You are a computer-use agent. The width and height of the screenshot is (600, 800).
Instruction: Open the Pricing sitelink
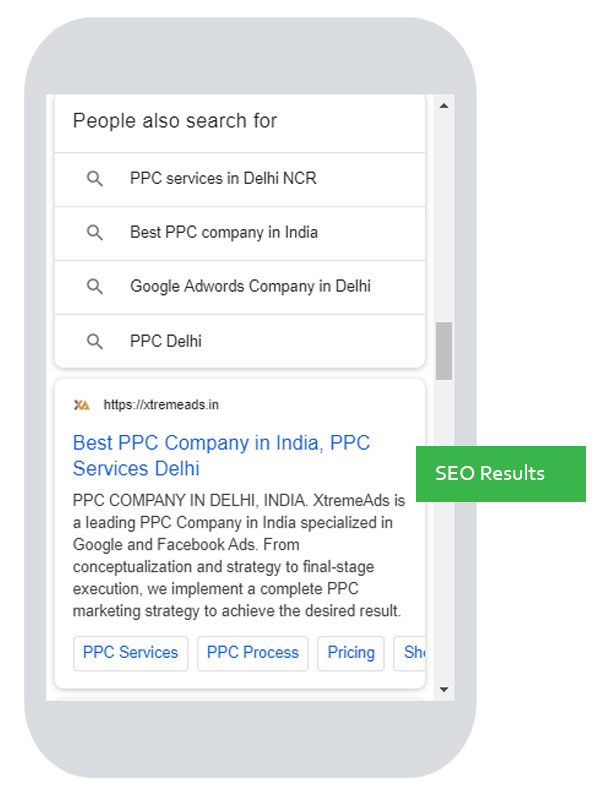pos(351,653)
